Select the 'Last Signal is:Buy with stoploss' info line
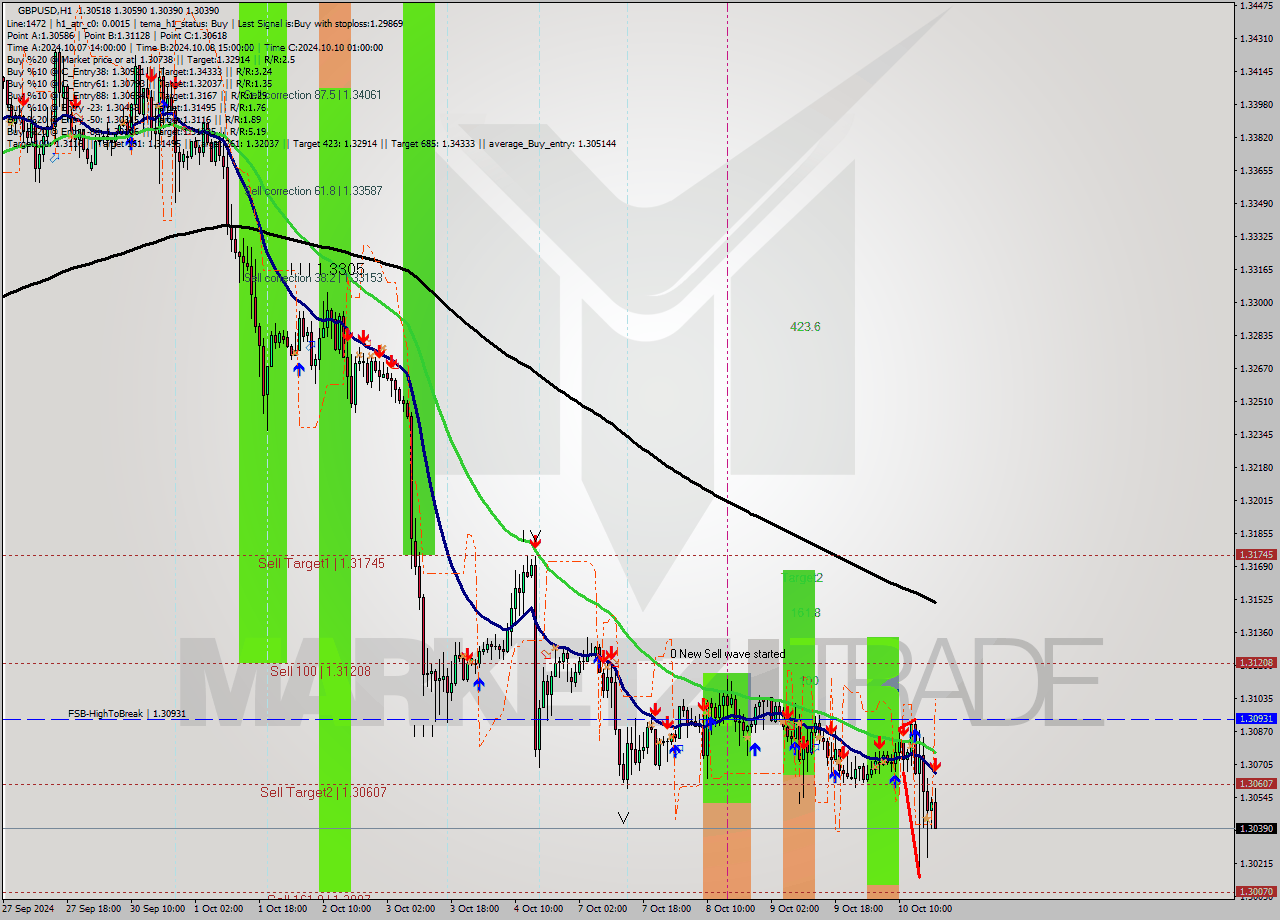1280x920 pixels. (x=320, y=23)
